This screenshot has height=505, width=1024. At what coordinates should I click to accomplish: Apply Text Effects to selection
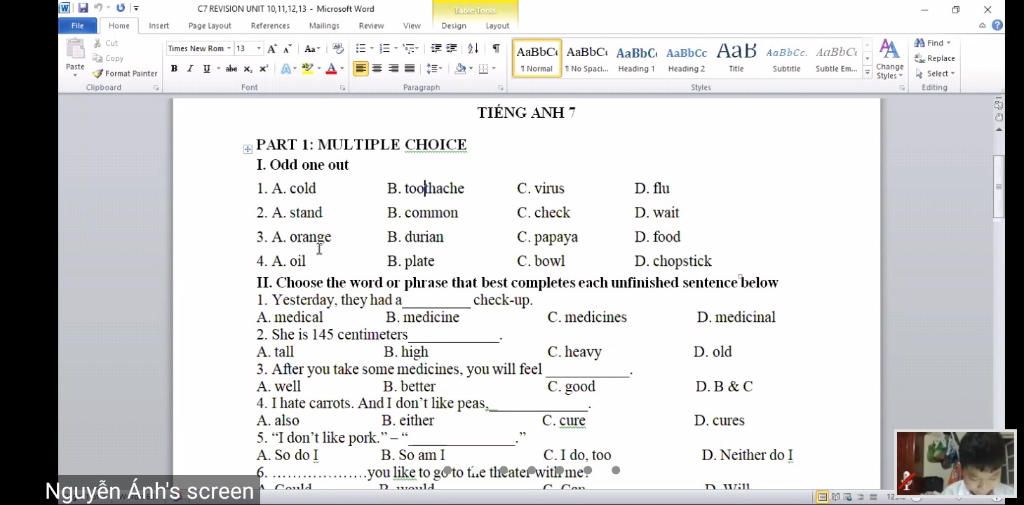[x=285, y=69]
